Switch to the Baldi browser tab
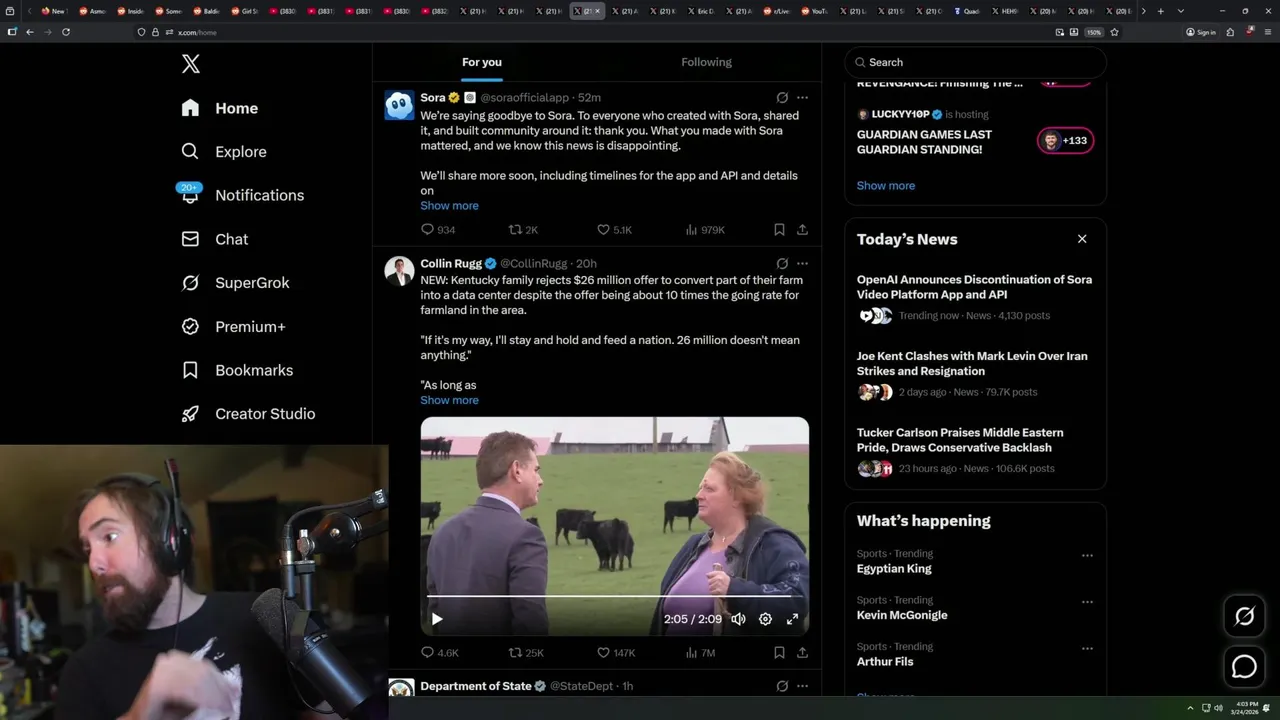The width and height of the screenshot is (1280, 720). coord(208,11)
